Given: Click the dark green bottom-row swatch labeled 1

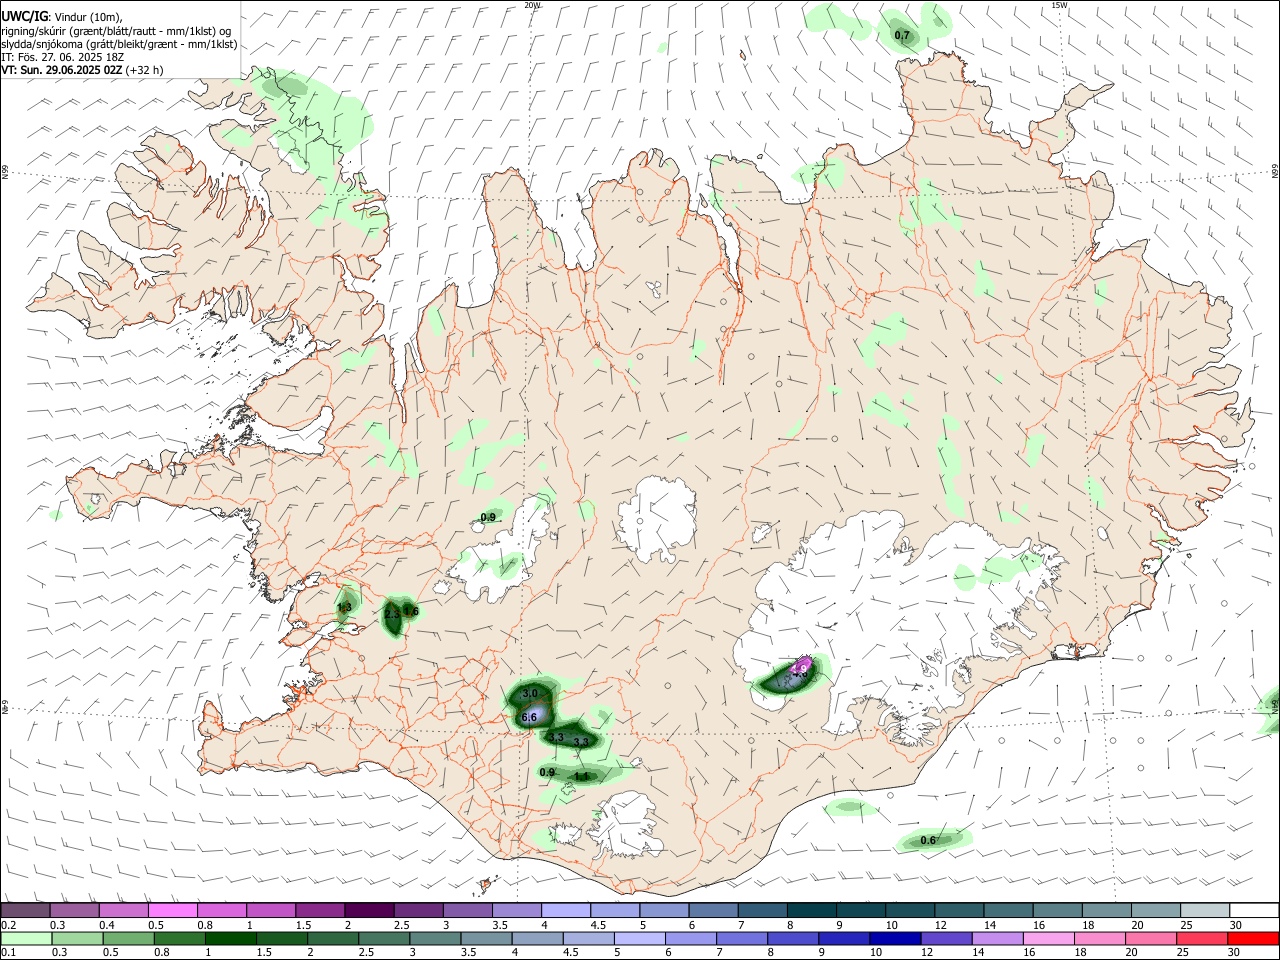Looking at the screenshot, I should coord(230,938).
